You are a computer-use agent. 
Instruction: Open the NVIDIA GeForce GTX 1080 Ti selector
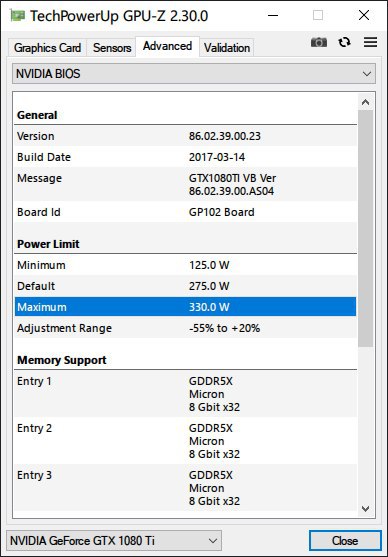[x=114, y=541]
